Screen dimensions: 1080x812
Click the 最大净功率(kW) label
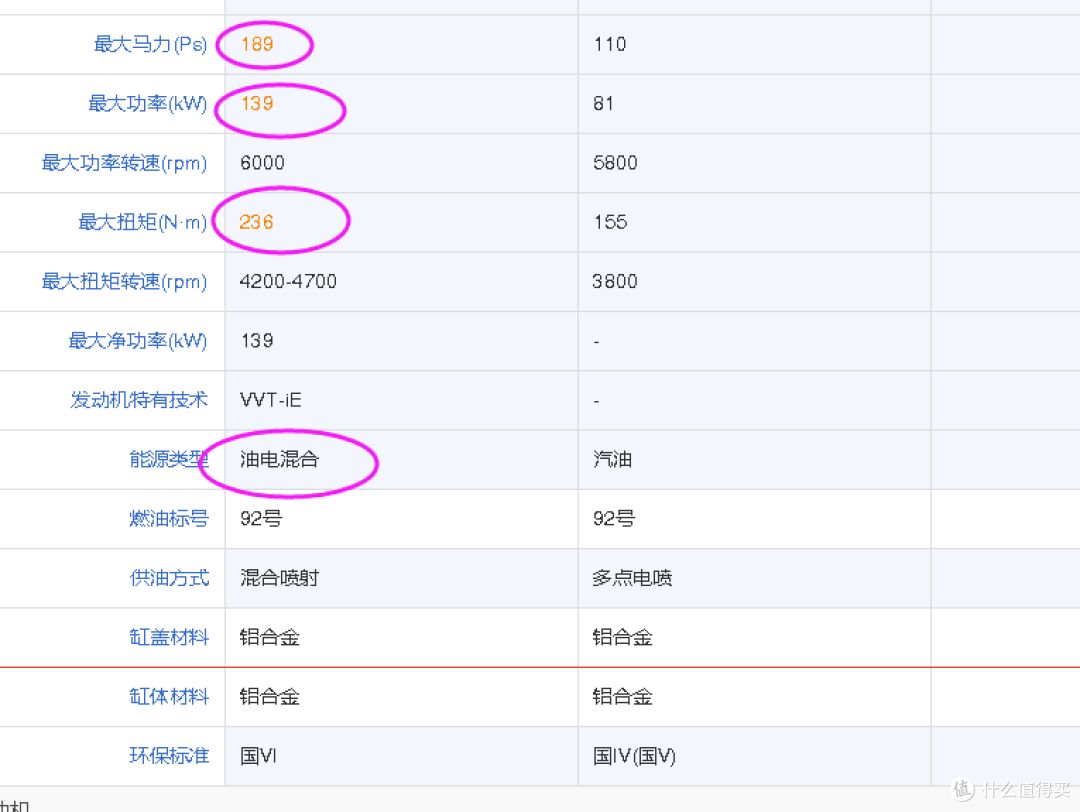coord(138,341)
